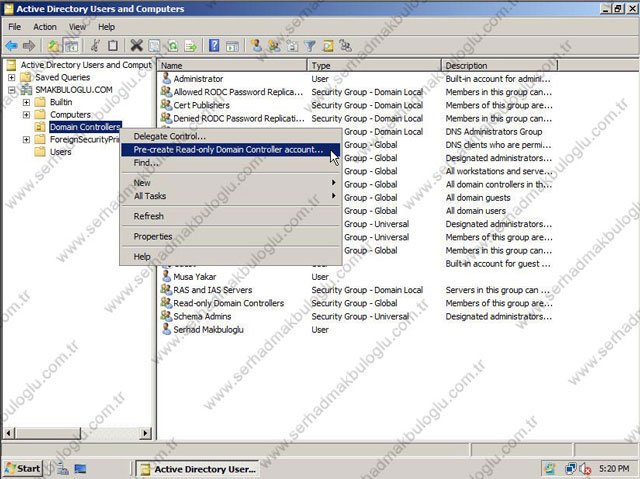640x479 pixels.
Task: Expand the Builtin container
Action: (x=26, y=102)
